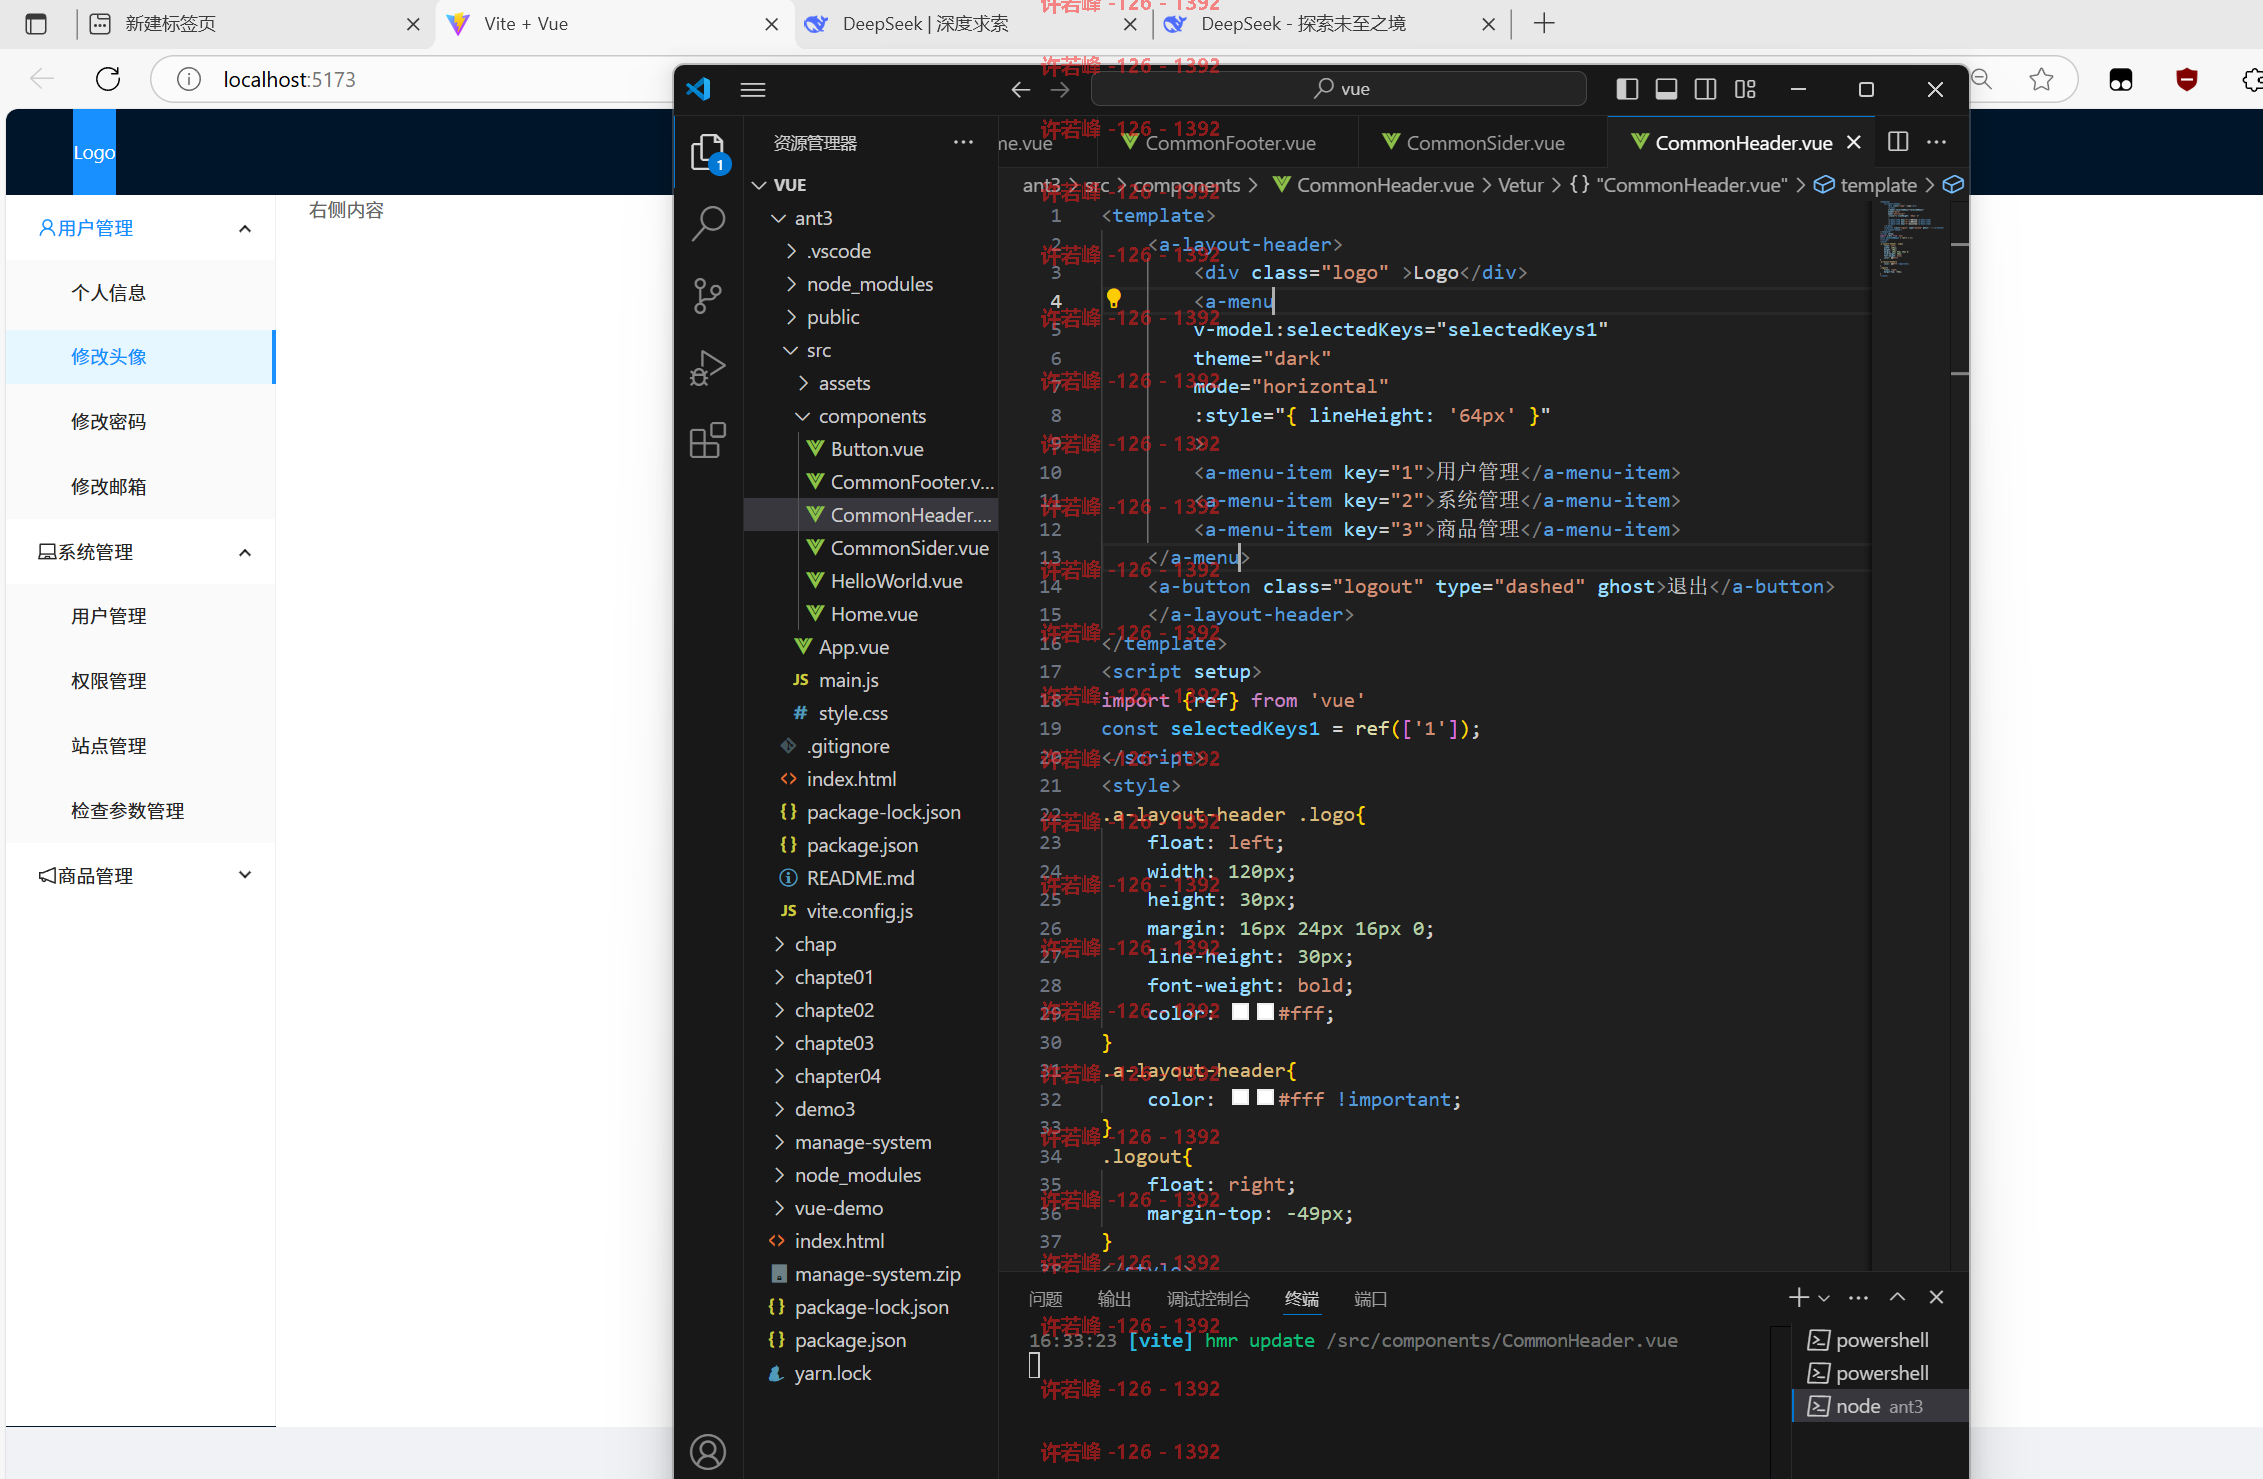Toggle the bottom panel layout icon
2263x1479 pixels.
1666,89
